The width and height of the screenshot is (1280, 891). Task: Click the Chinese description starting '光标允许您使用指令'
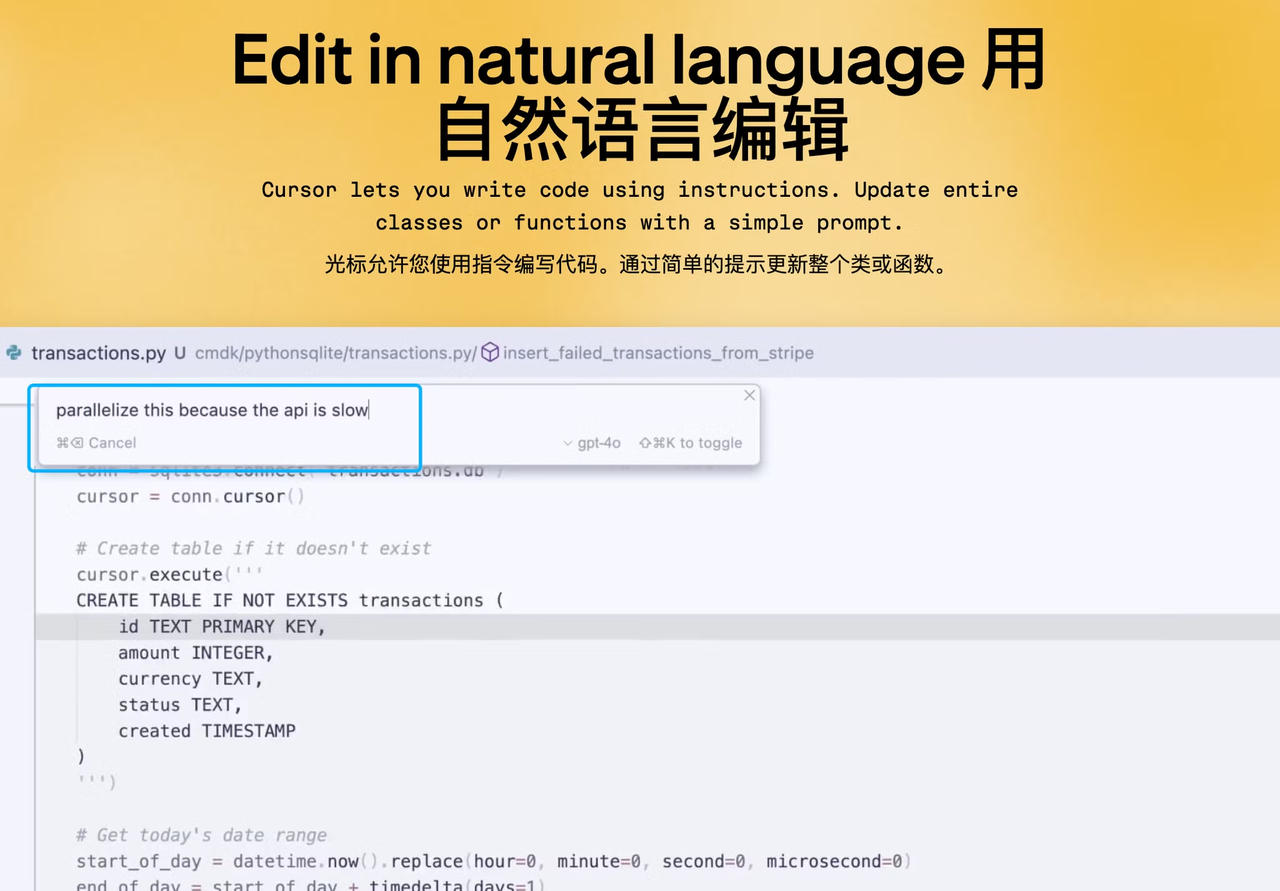point(636,265)
